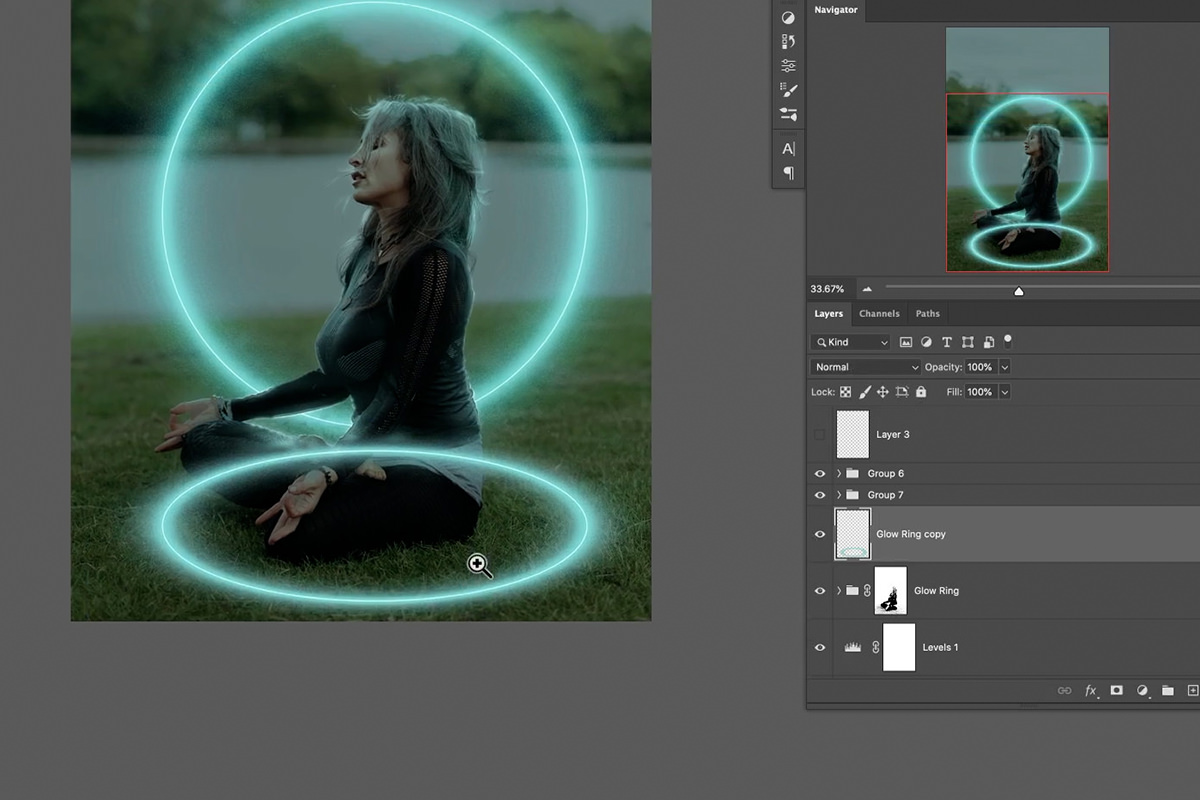
Task: Switch to the Paths tab
Action: pos(928,314)
